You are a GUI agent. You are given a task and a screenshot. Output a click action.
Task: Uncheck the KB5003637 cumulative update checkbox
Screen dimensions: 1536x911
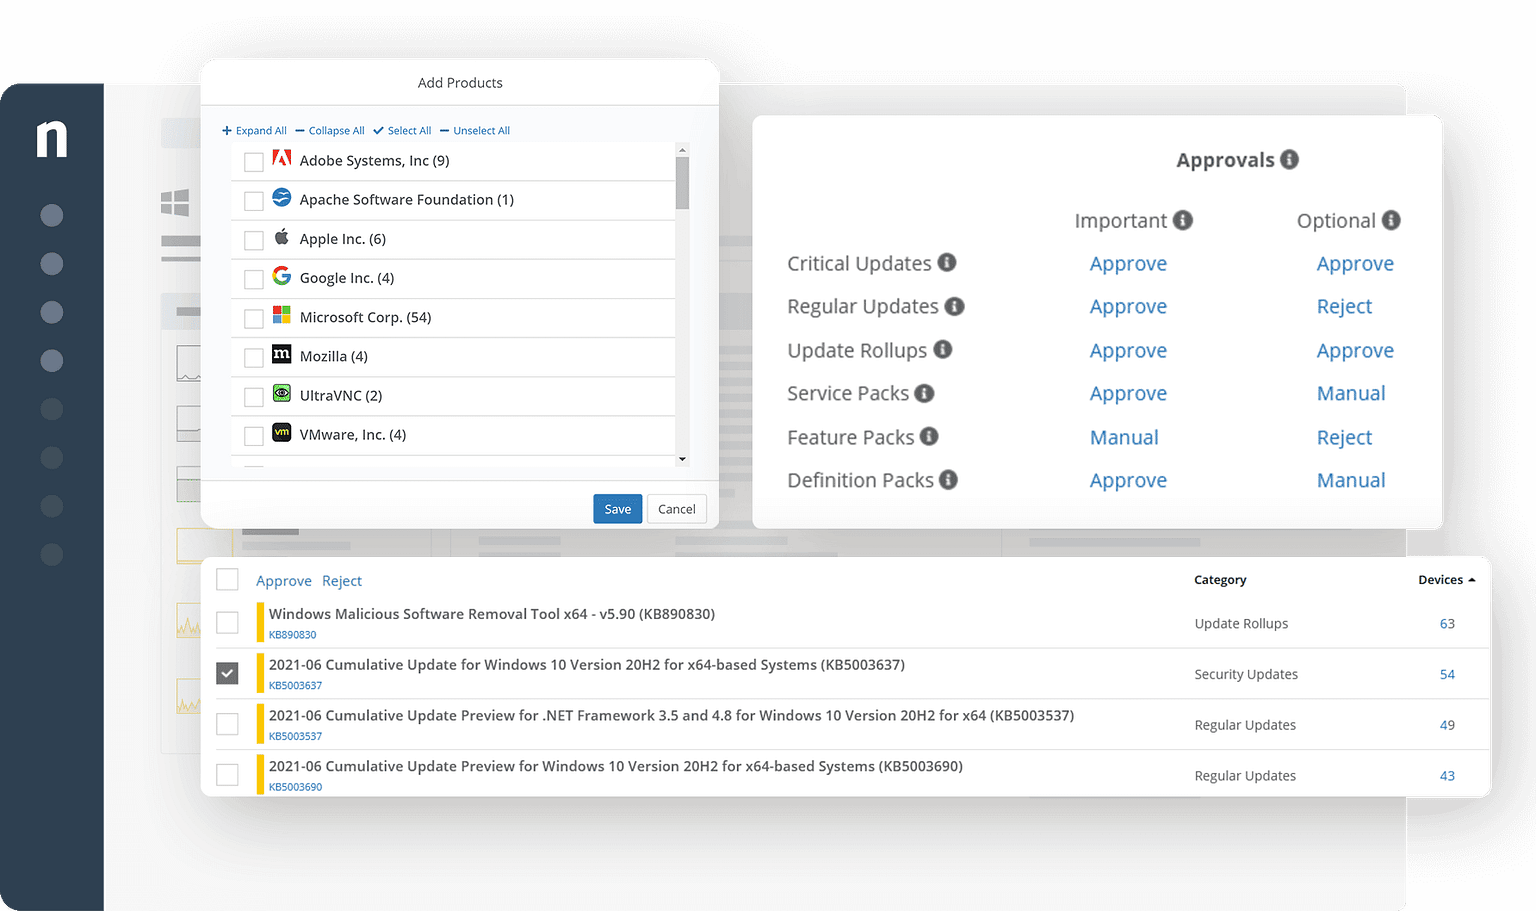pos(227,673)
